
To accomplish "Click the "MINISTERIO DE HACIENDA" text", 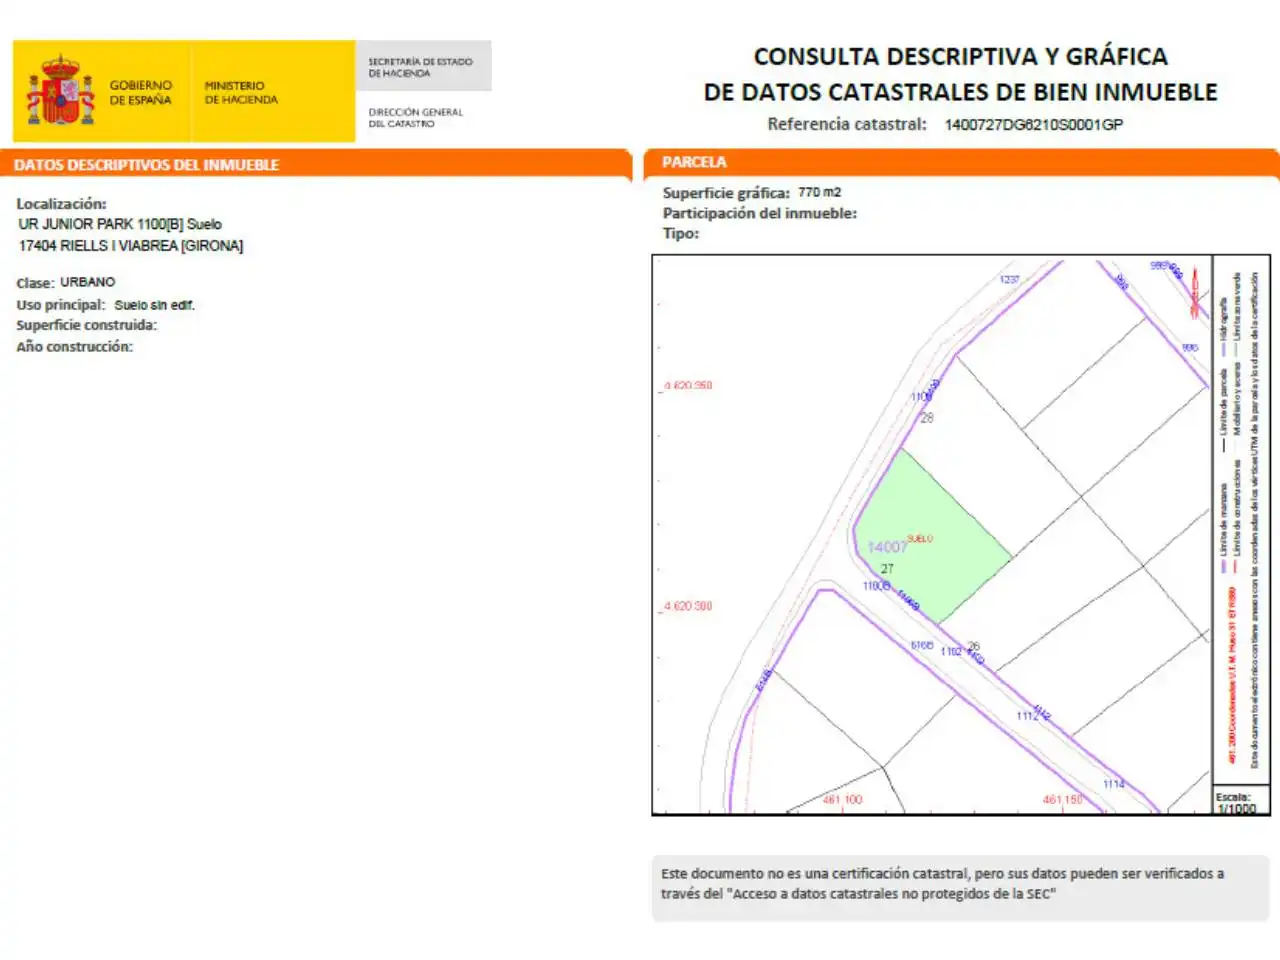I will 241,93.
